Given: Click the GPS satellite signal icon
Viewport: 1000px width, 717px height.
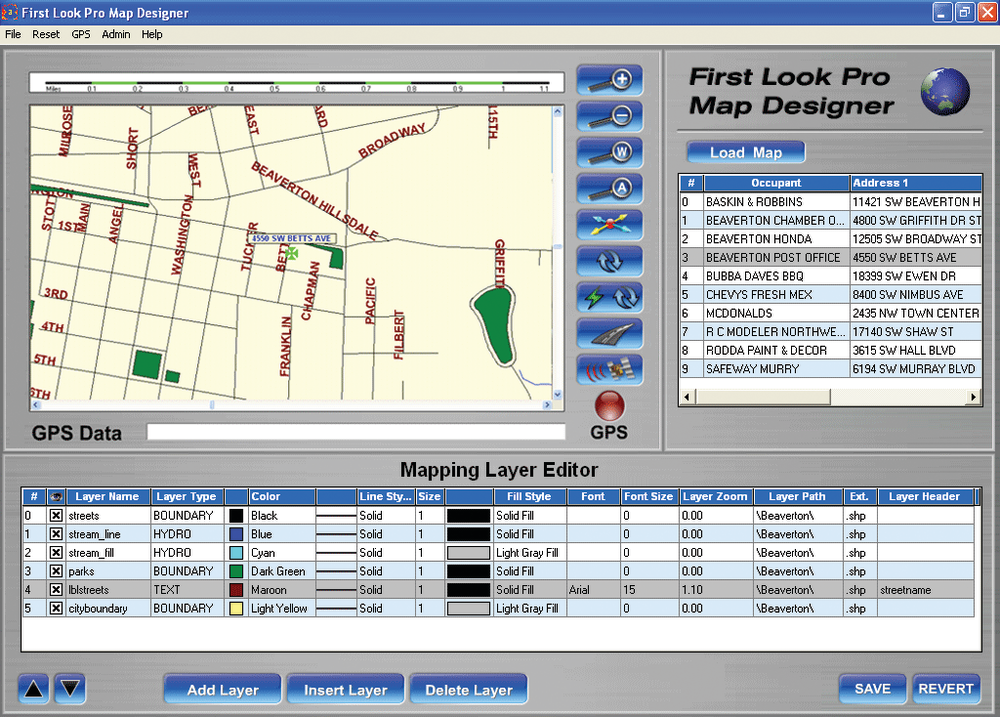Looking at the screenshot, I should pos(609,370).
